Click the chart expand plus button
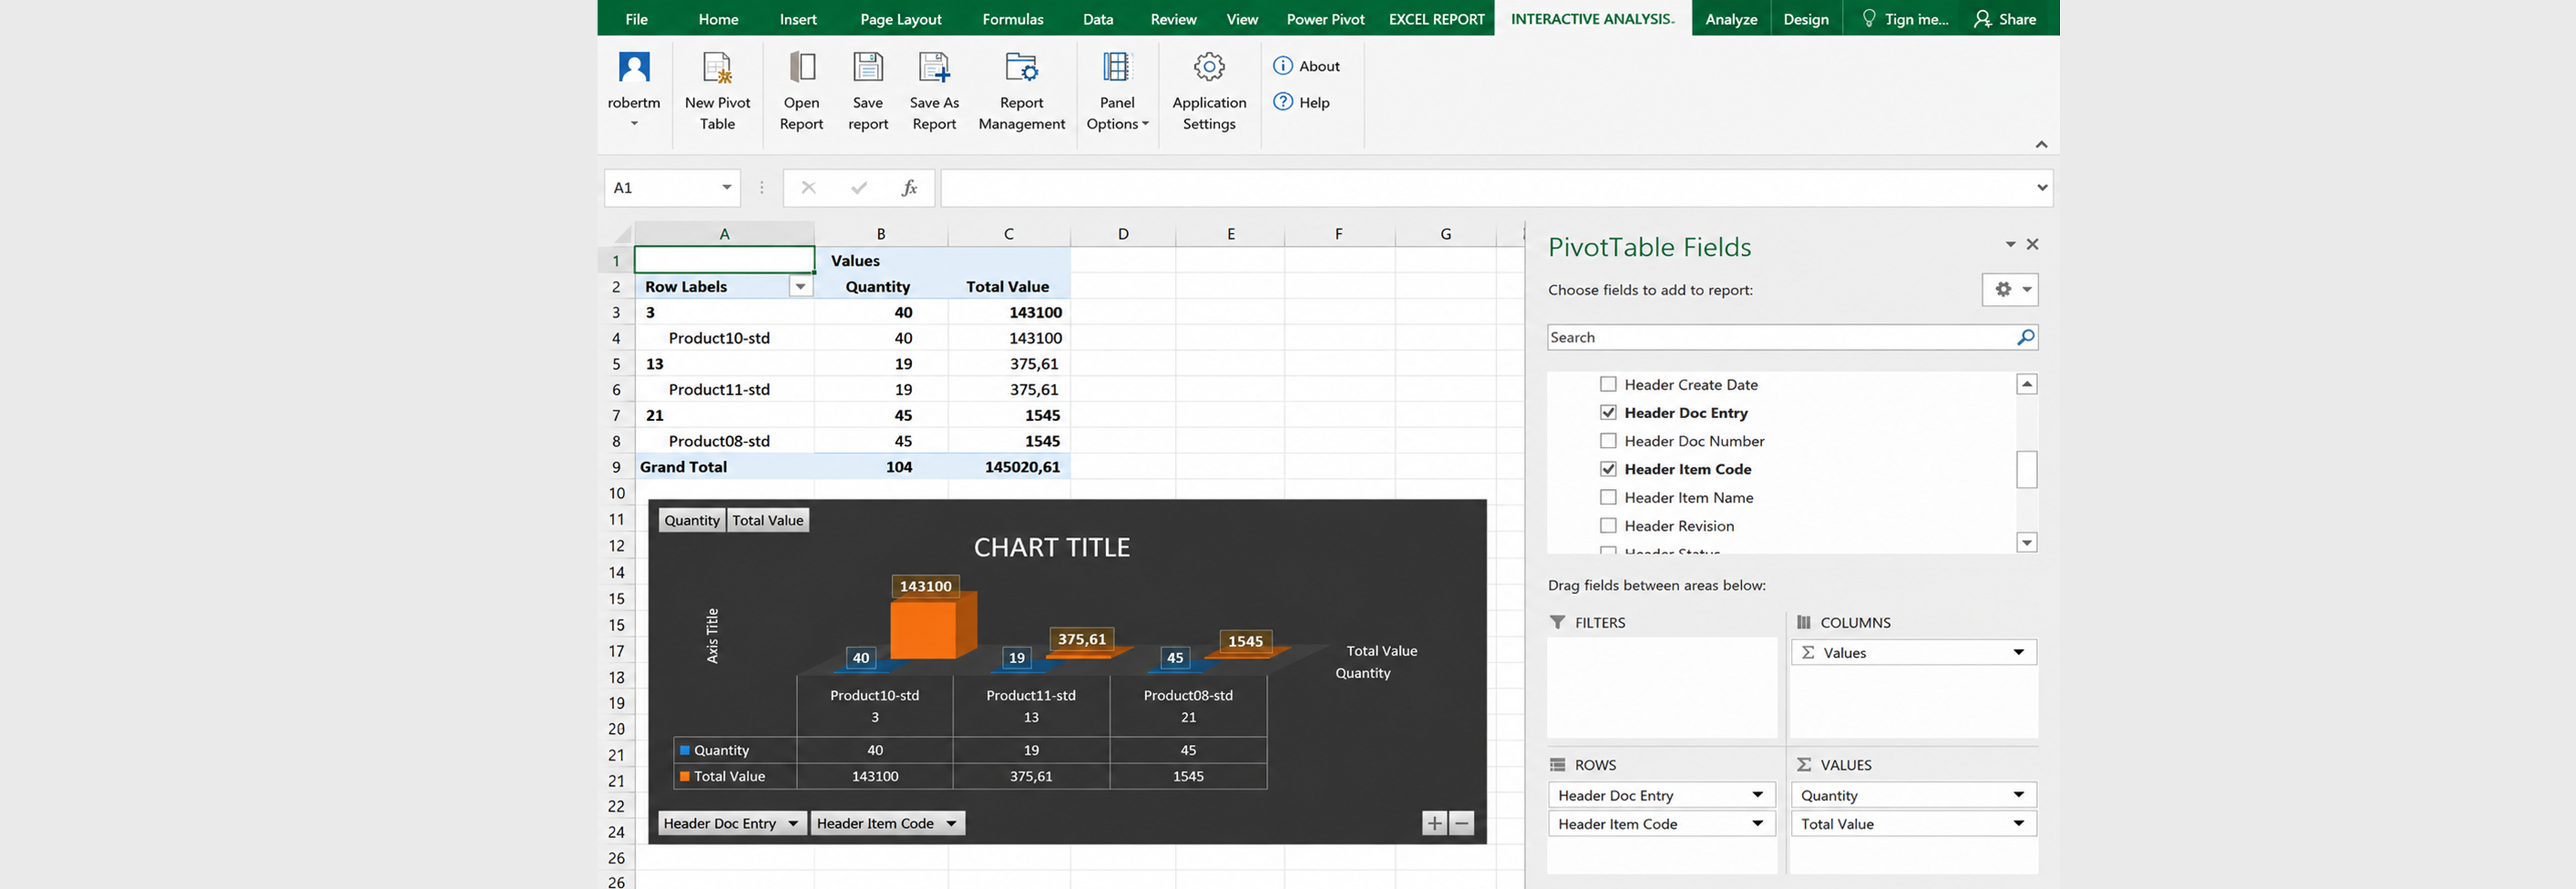2576x889 pixels. 1434,823
